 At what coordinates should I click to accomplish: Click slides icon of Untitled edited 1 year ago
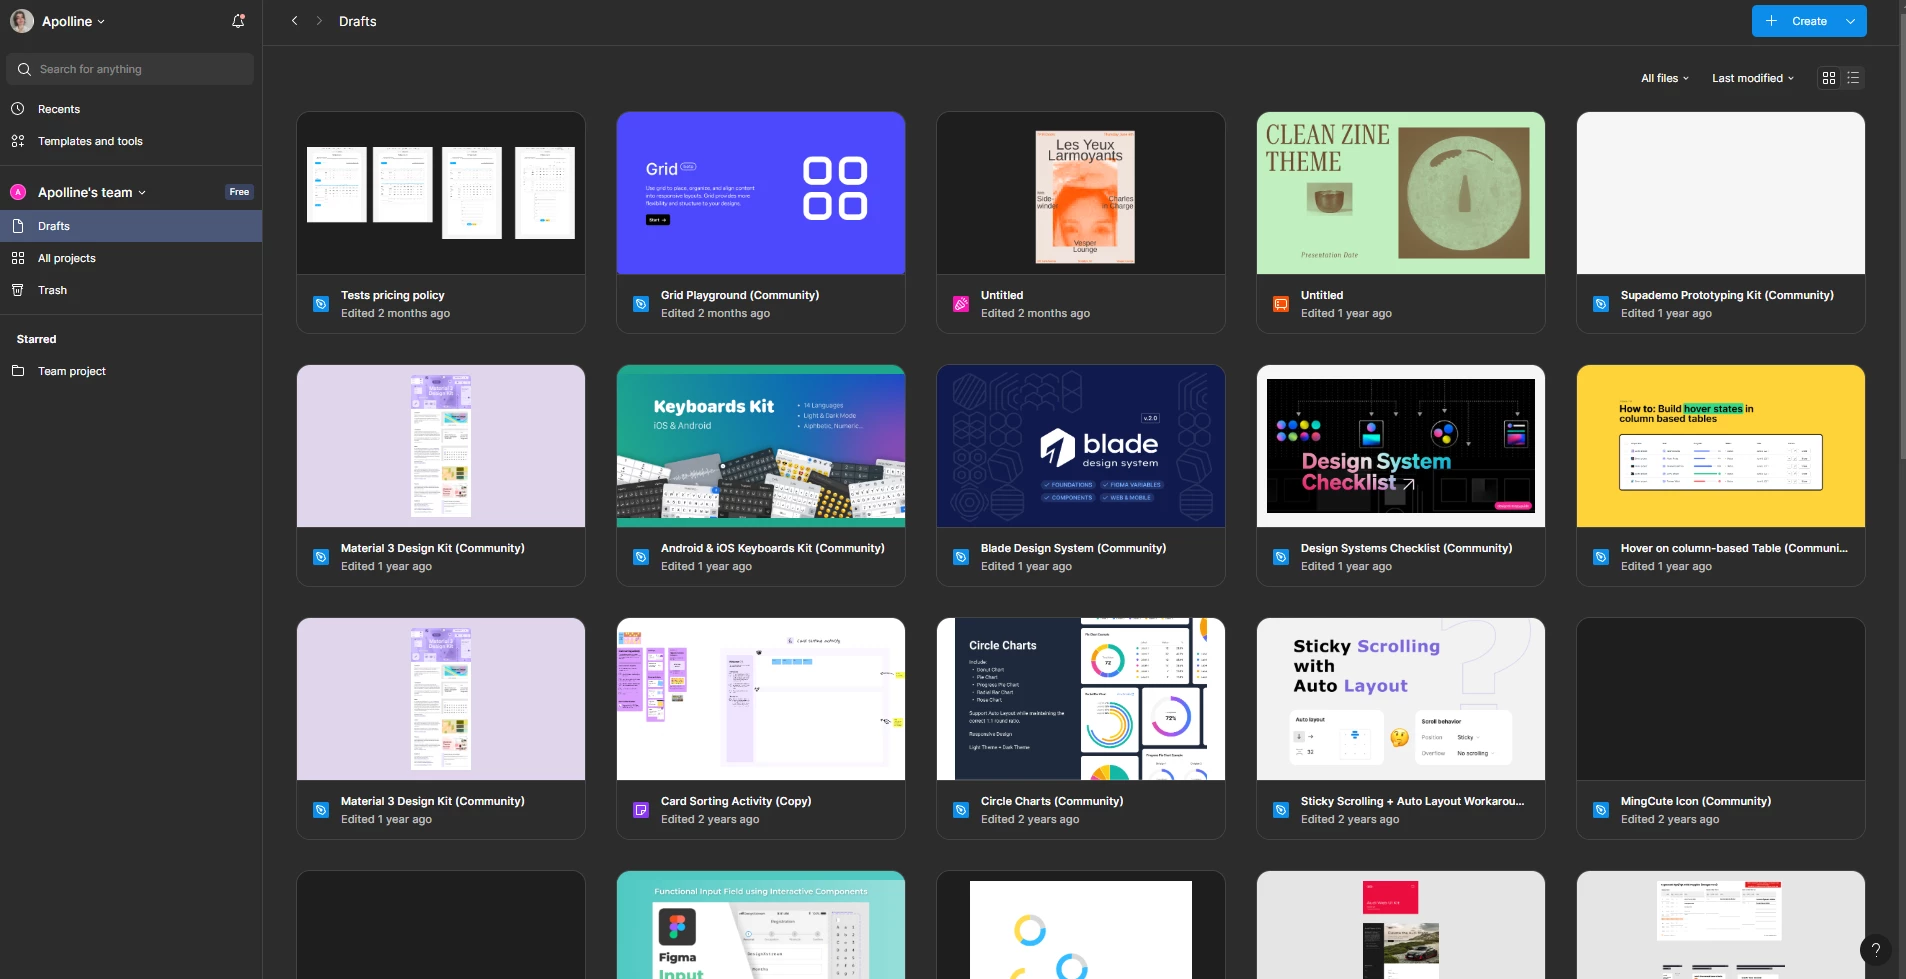click(1281, 304)
